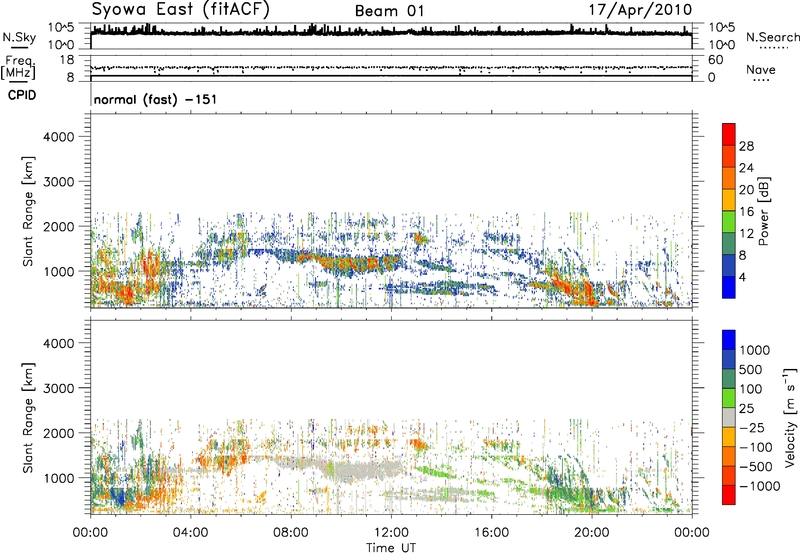Click '4000' tick on power panel

click(58, 137)
